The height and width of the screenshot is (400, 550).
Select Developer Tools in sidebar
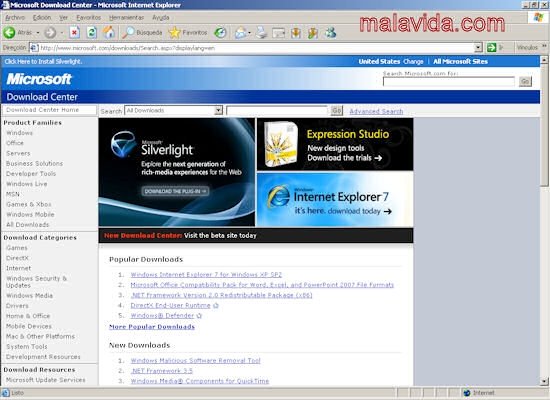coord(31,174)
